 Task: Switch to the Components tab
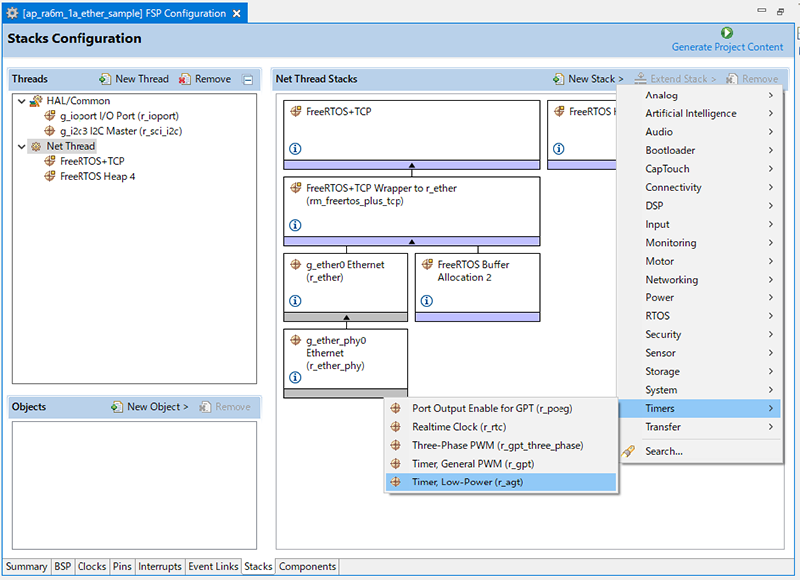click(307, 566)
